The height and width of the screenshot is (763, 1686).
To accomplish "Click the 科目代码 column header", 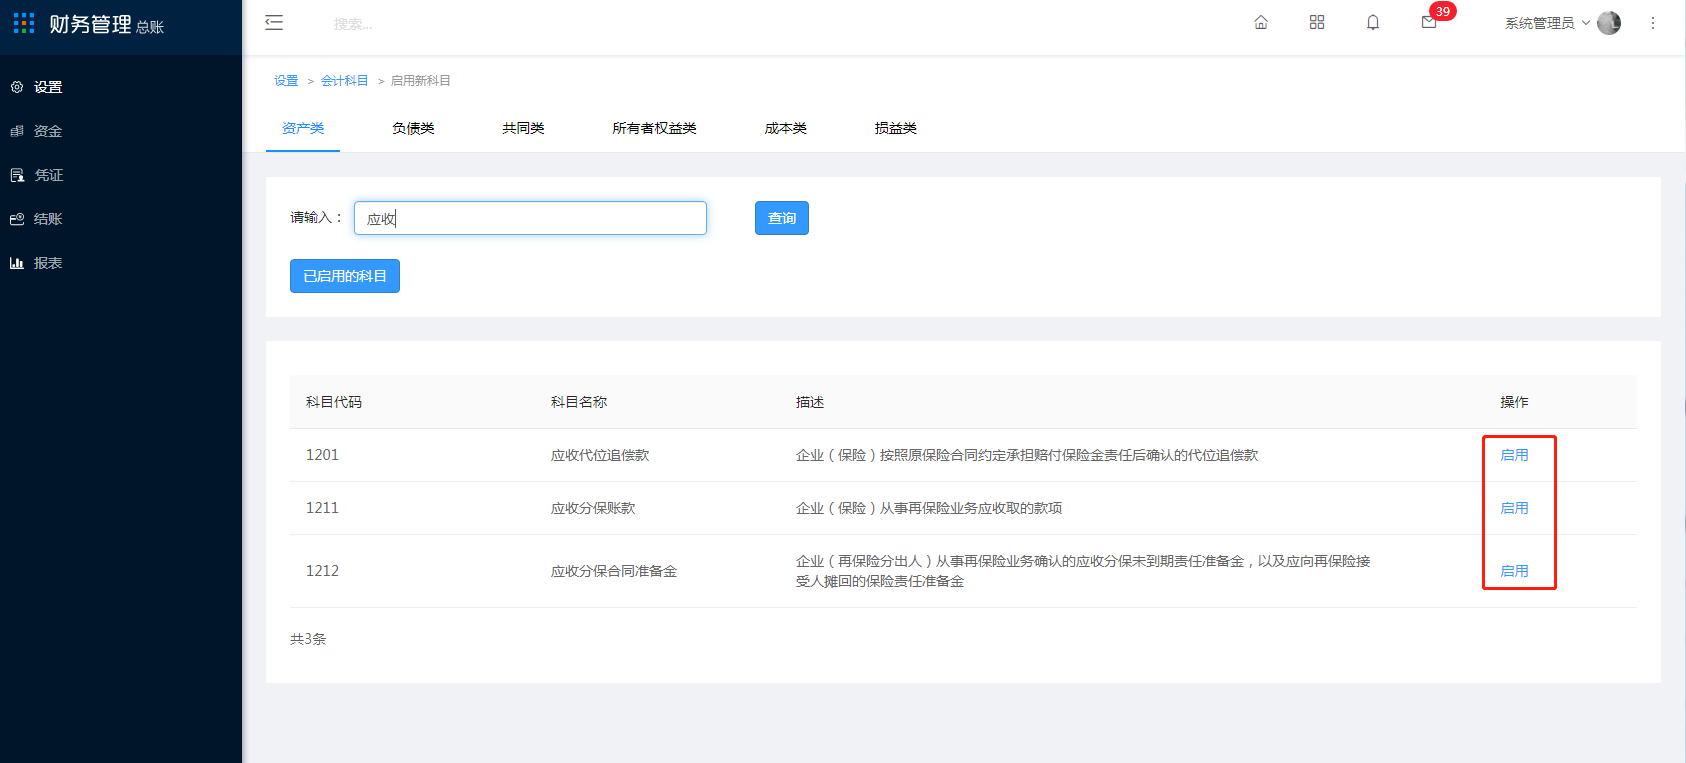I will click(x=334, y=402).
